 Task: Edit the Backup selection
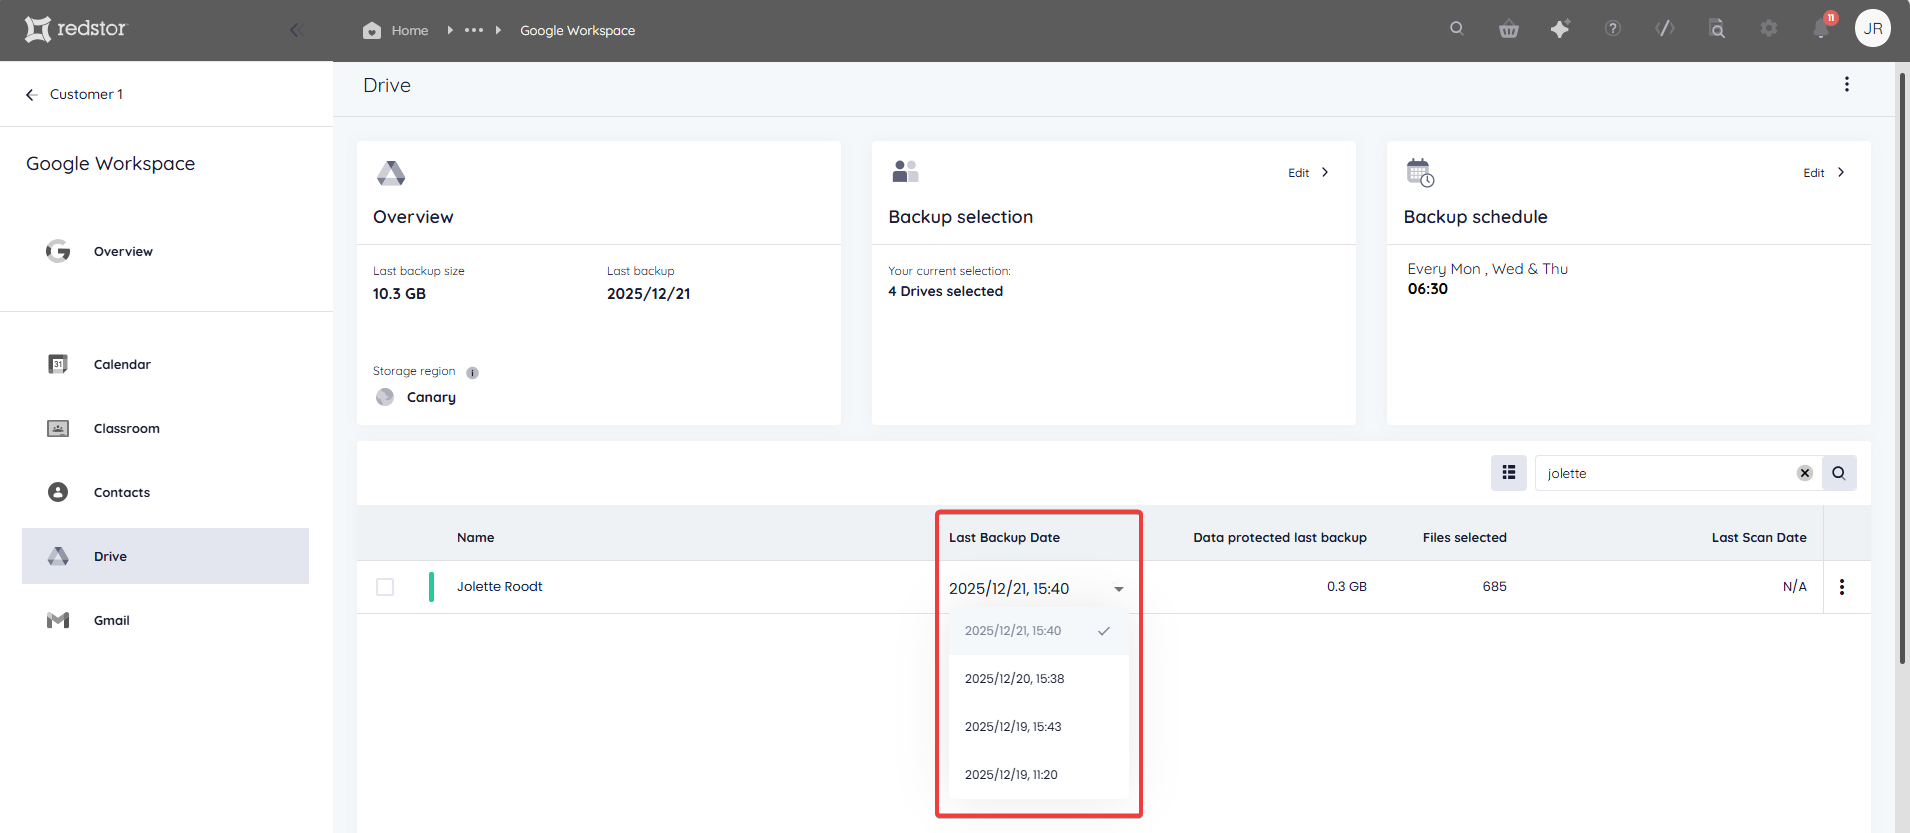[x=1308, y=173]
